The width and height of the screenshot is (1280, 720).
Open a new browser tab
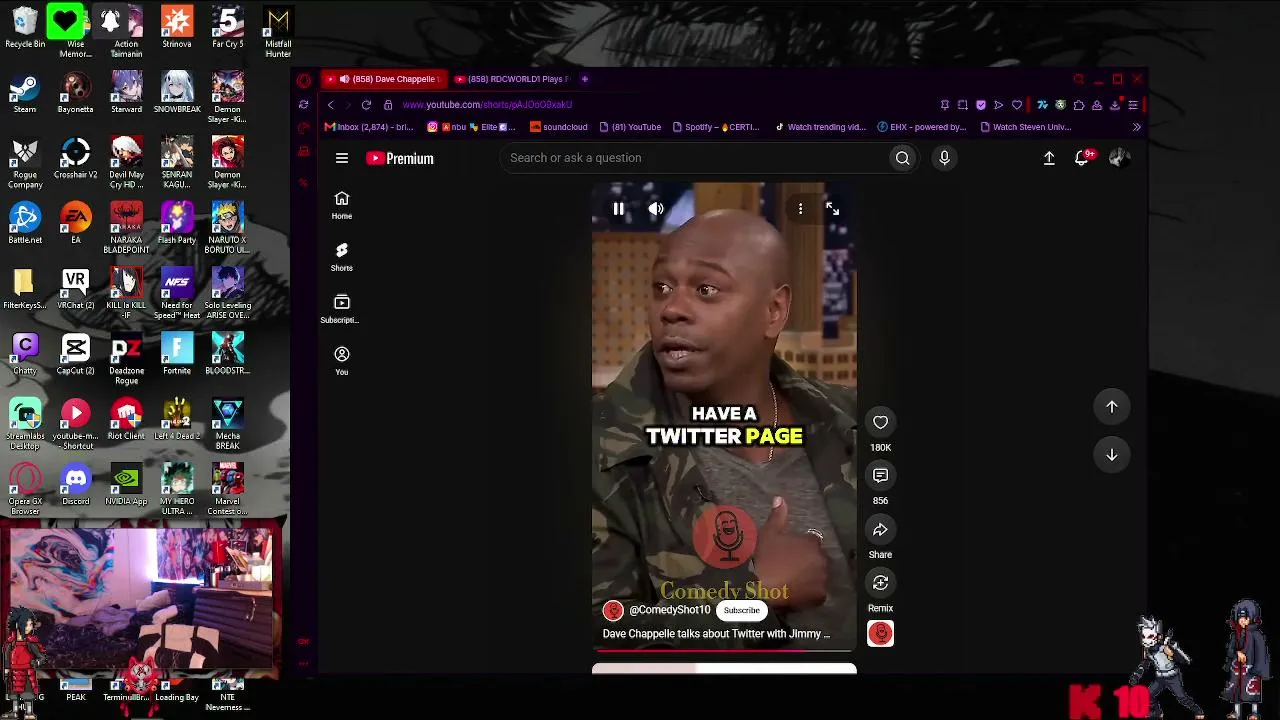[585, 79]
